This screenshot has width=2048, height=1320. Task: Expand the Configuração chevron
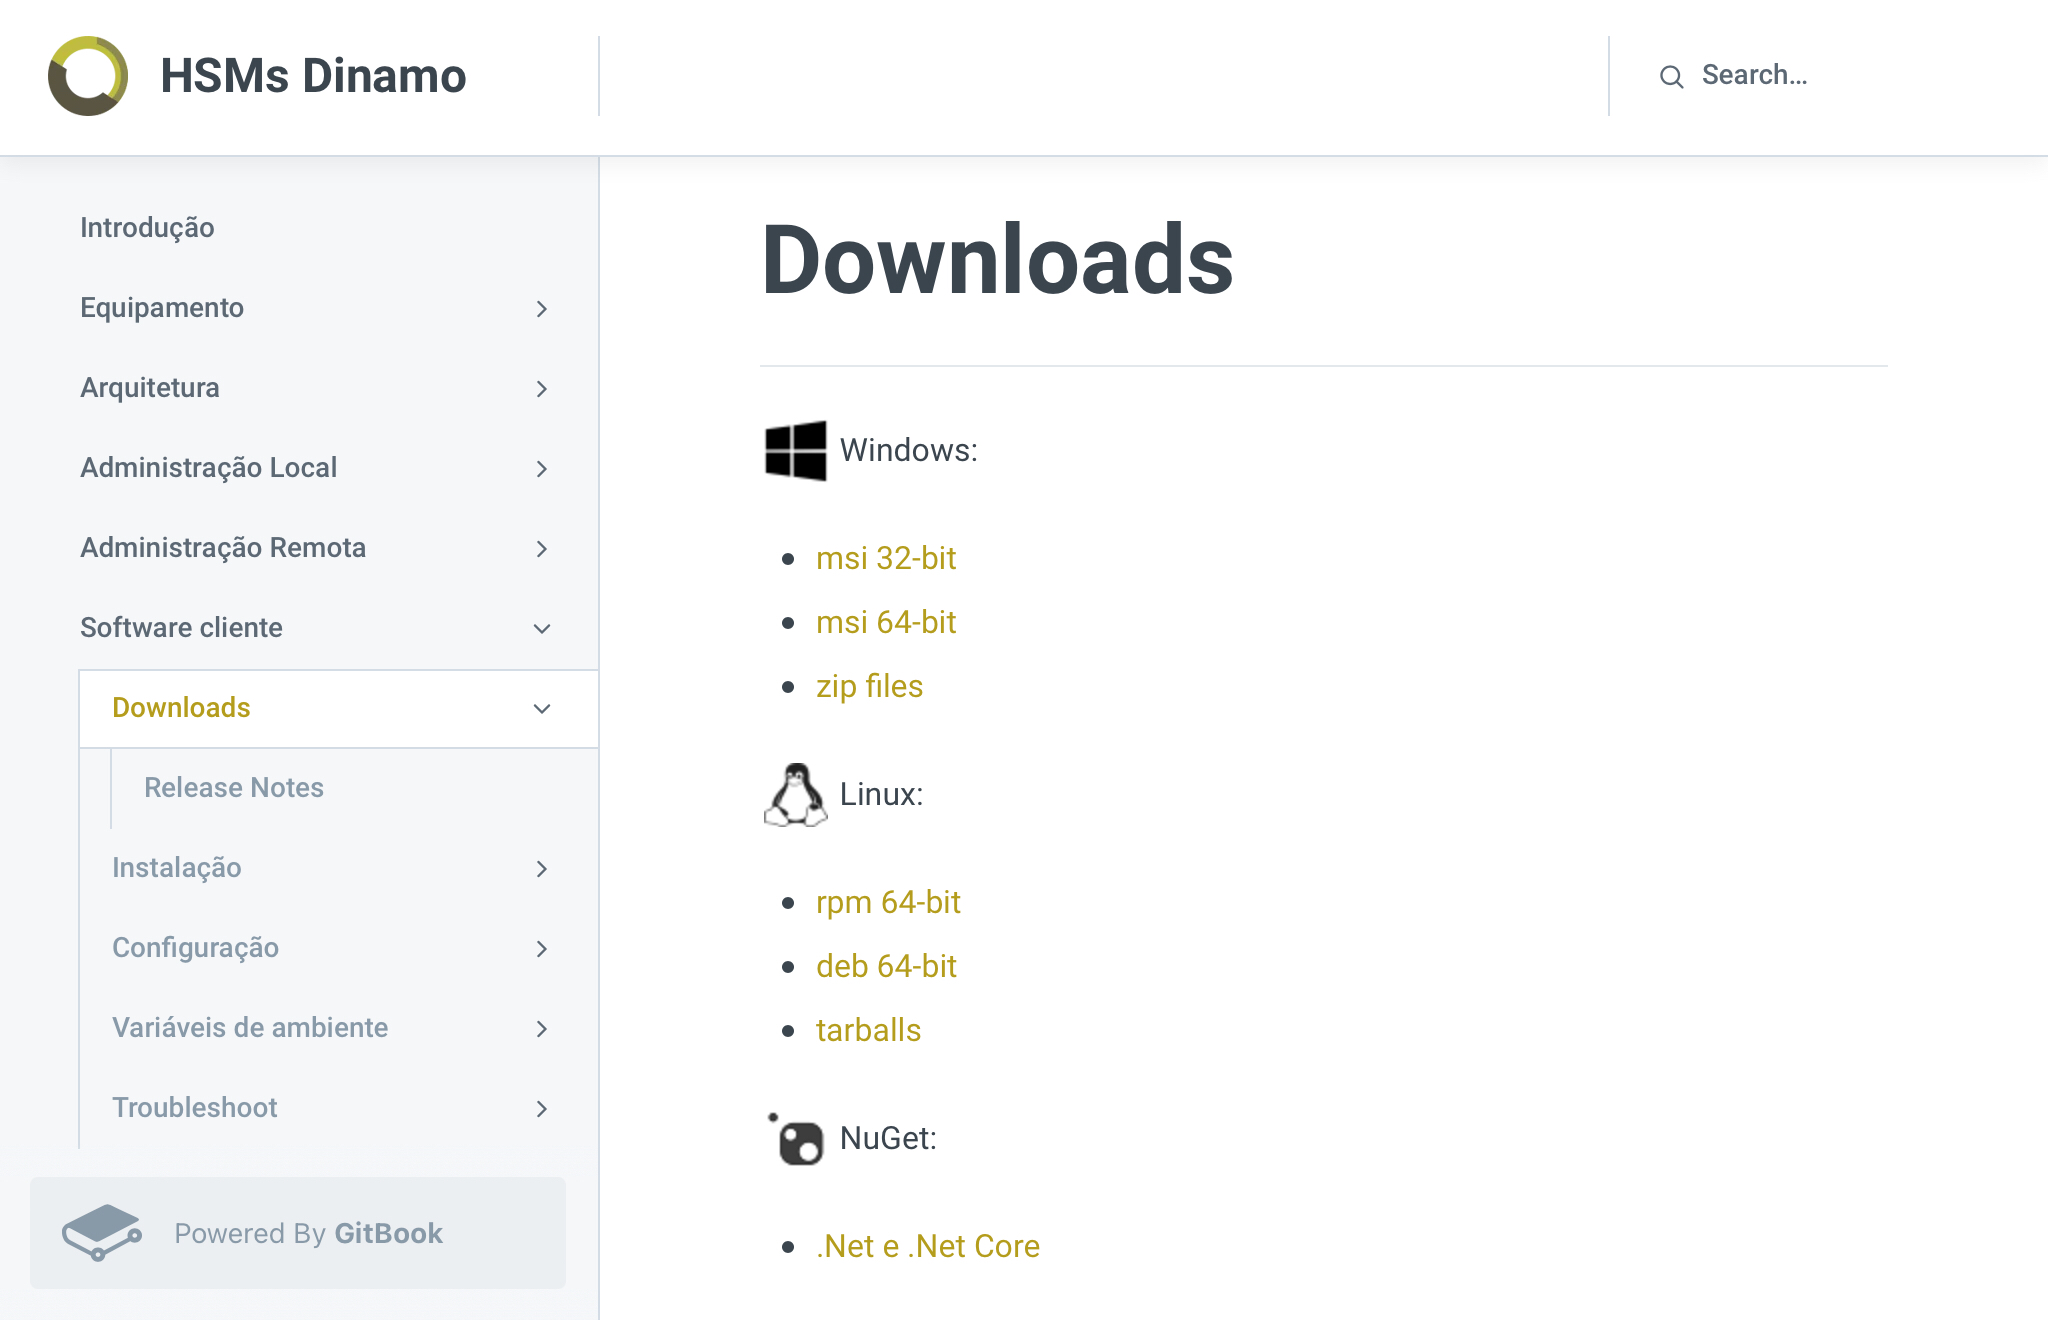(542, 949)
